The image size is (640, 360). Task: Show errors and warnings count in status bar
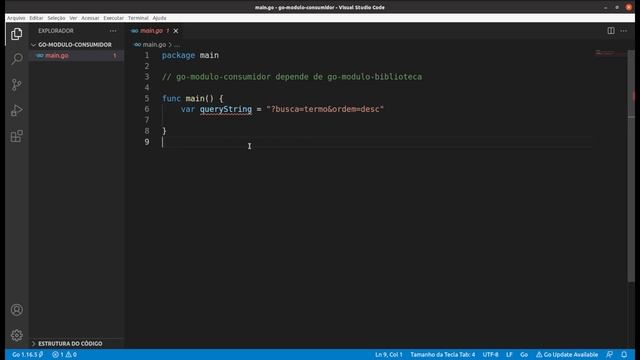coord(64,355)
